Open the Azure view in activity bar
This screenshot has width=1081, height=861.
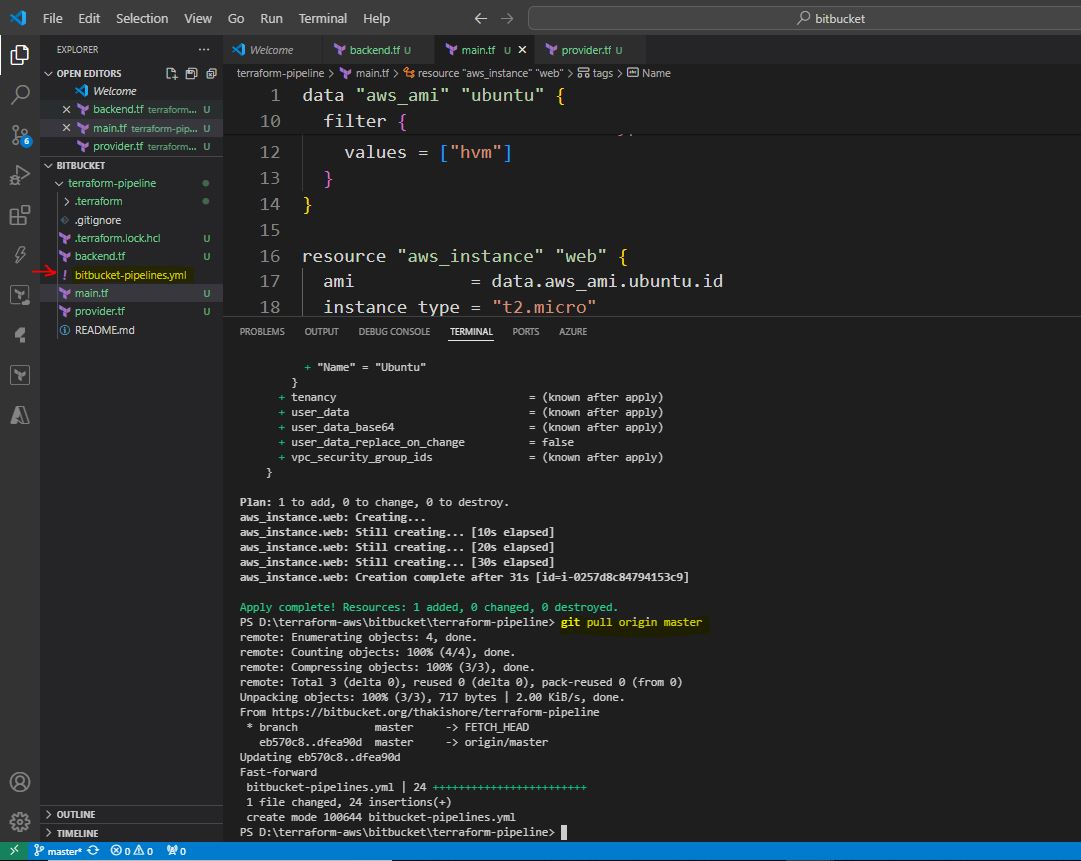pyautogui.click(x=19, y=414)
